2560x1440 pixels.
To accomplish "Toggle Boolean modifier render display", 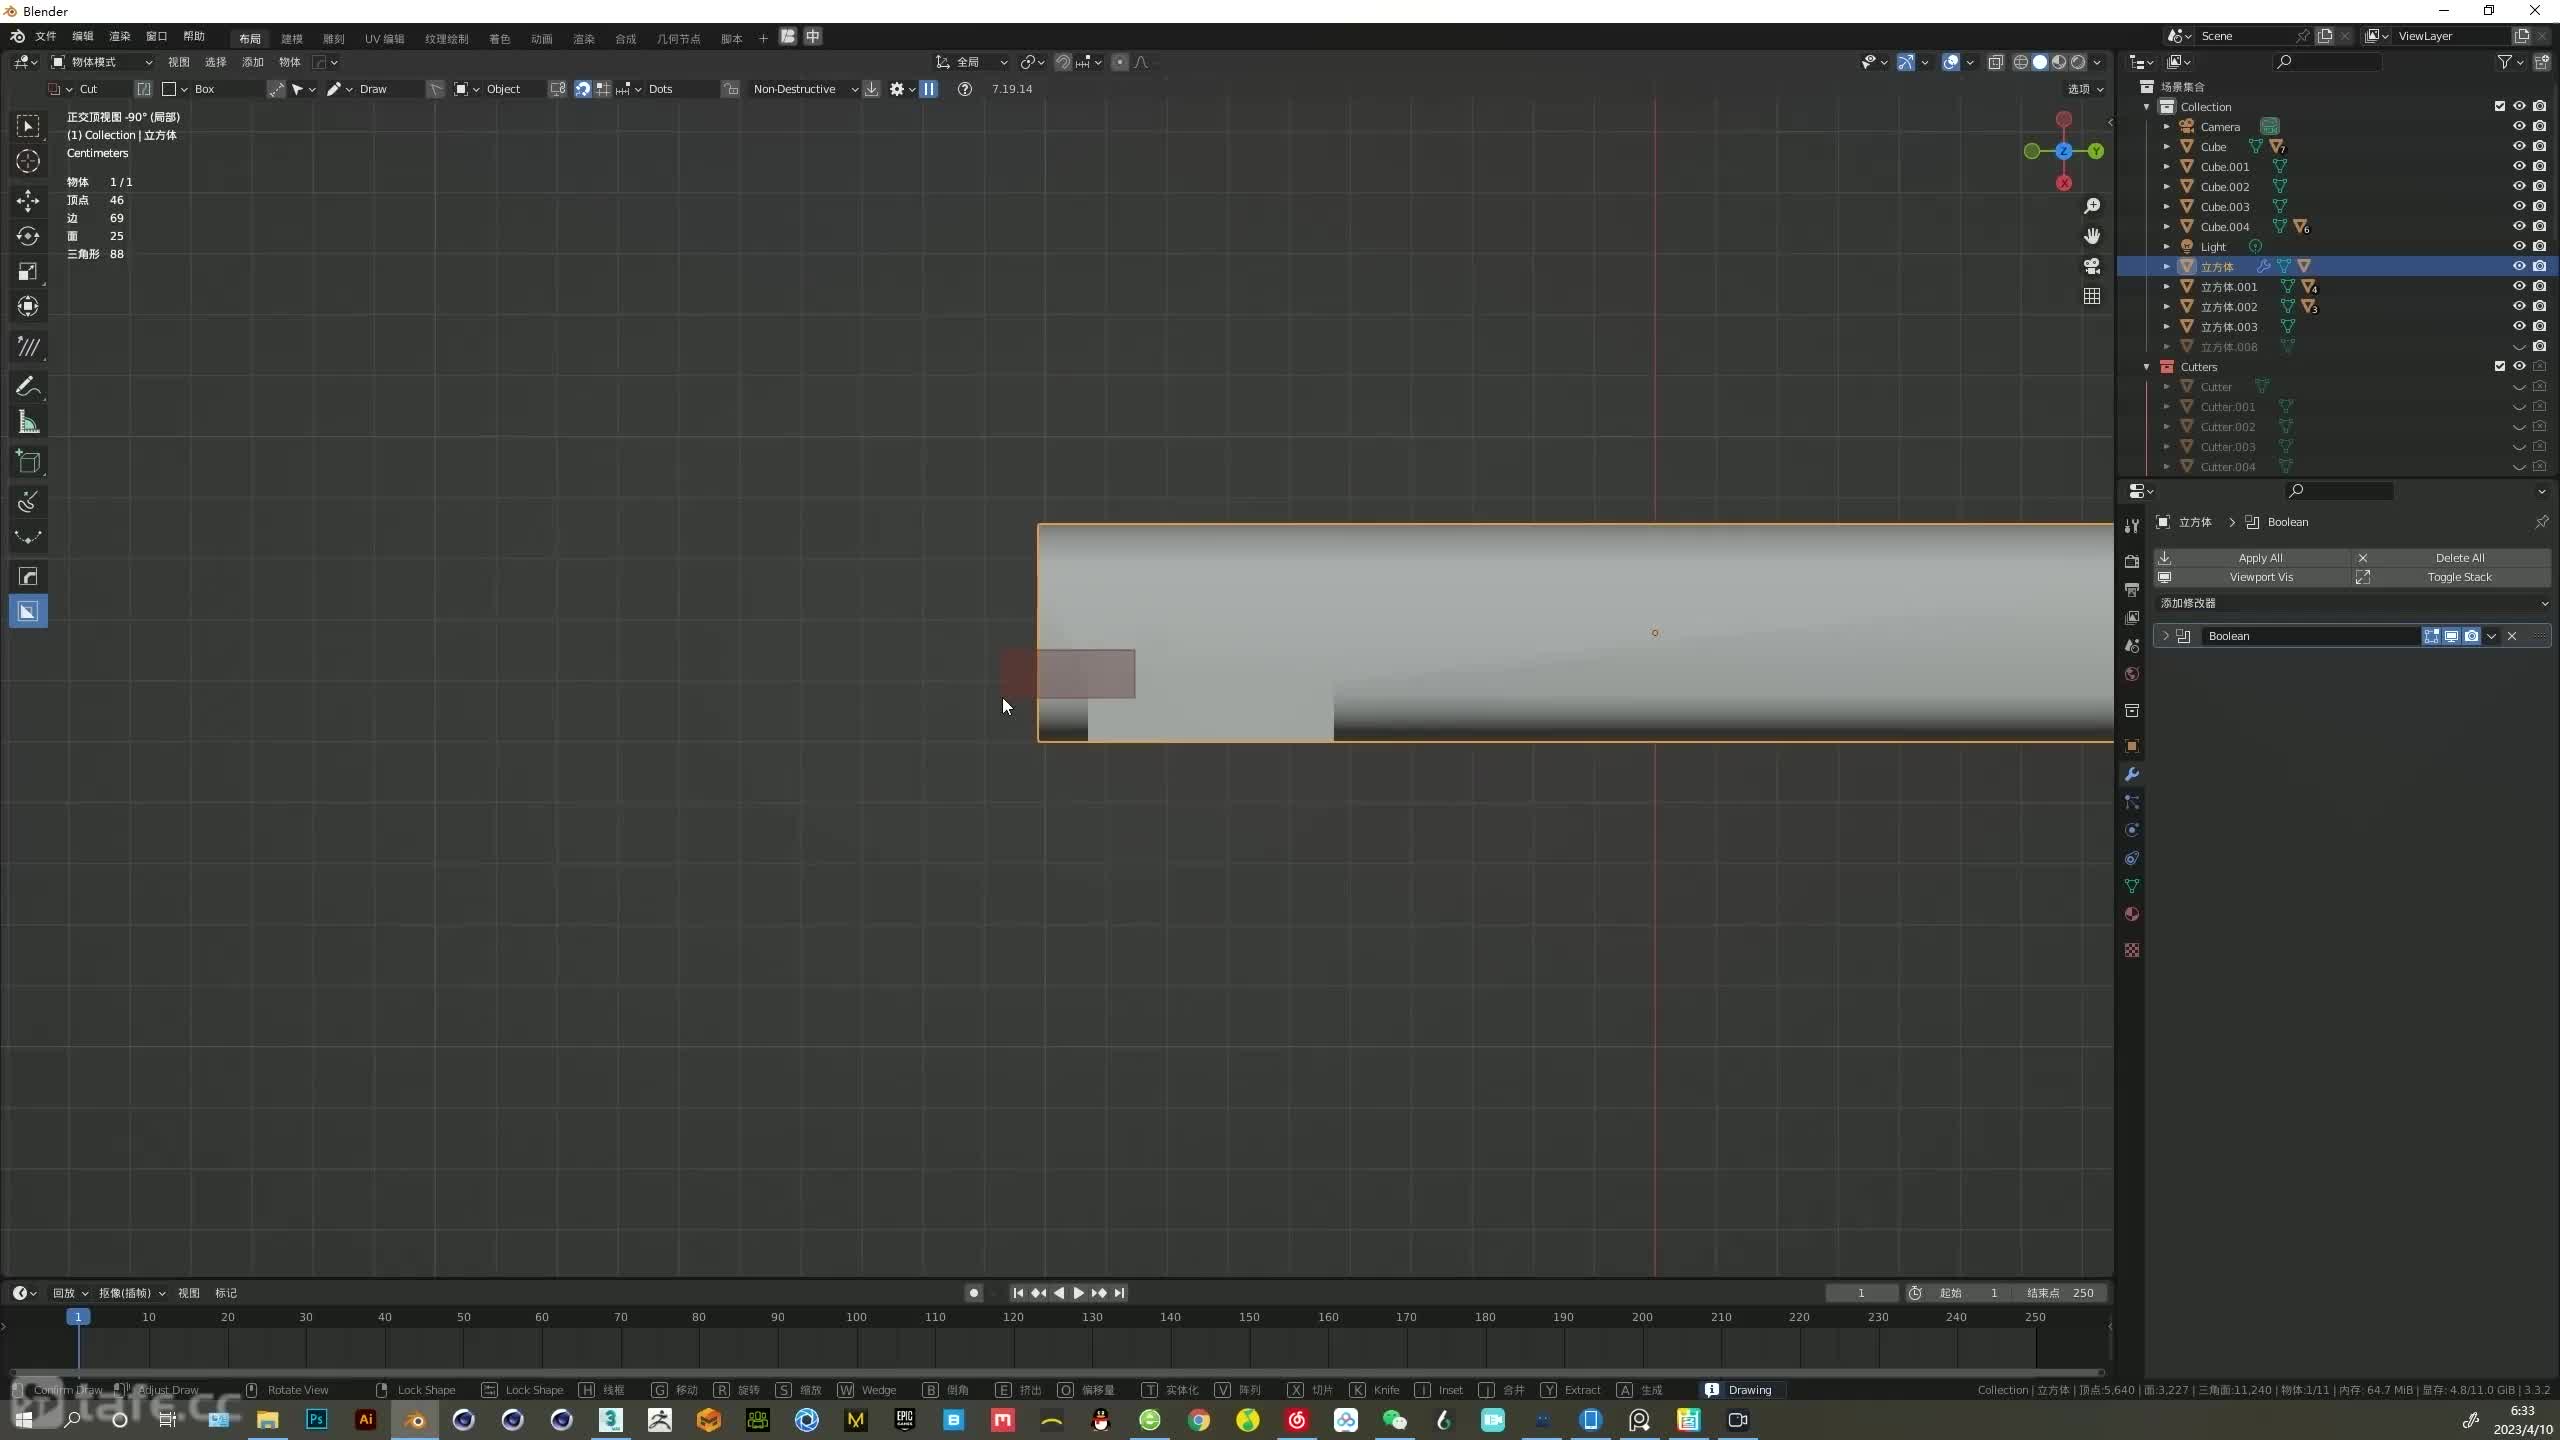I will (x=2471, y=636).
